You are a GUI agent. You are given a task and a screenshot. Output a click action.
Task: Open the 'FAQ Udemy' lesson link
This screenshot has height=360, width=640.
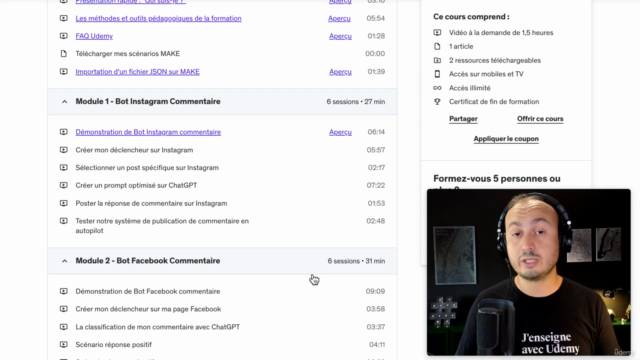click(94, 36)
